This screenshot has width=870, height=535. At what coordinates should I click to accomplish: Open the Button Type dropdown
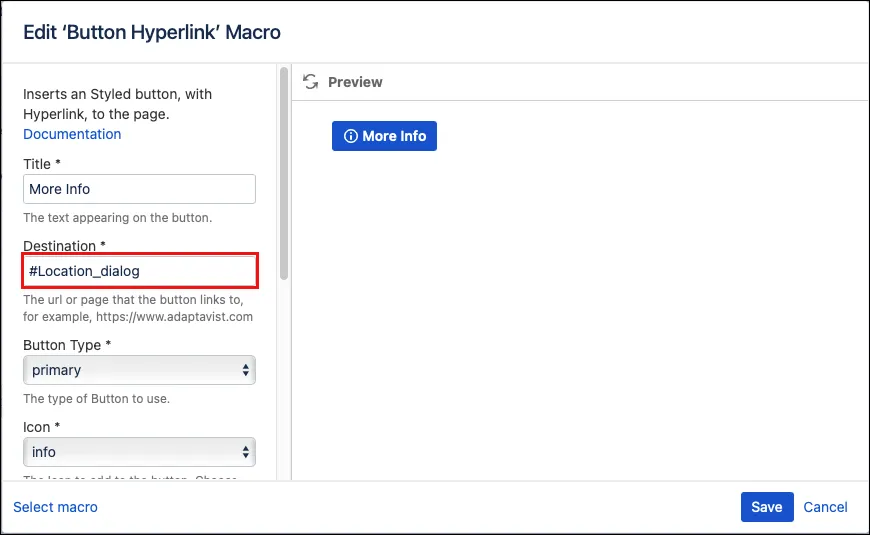click(139, 370)
